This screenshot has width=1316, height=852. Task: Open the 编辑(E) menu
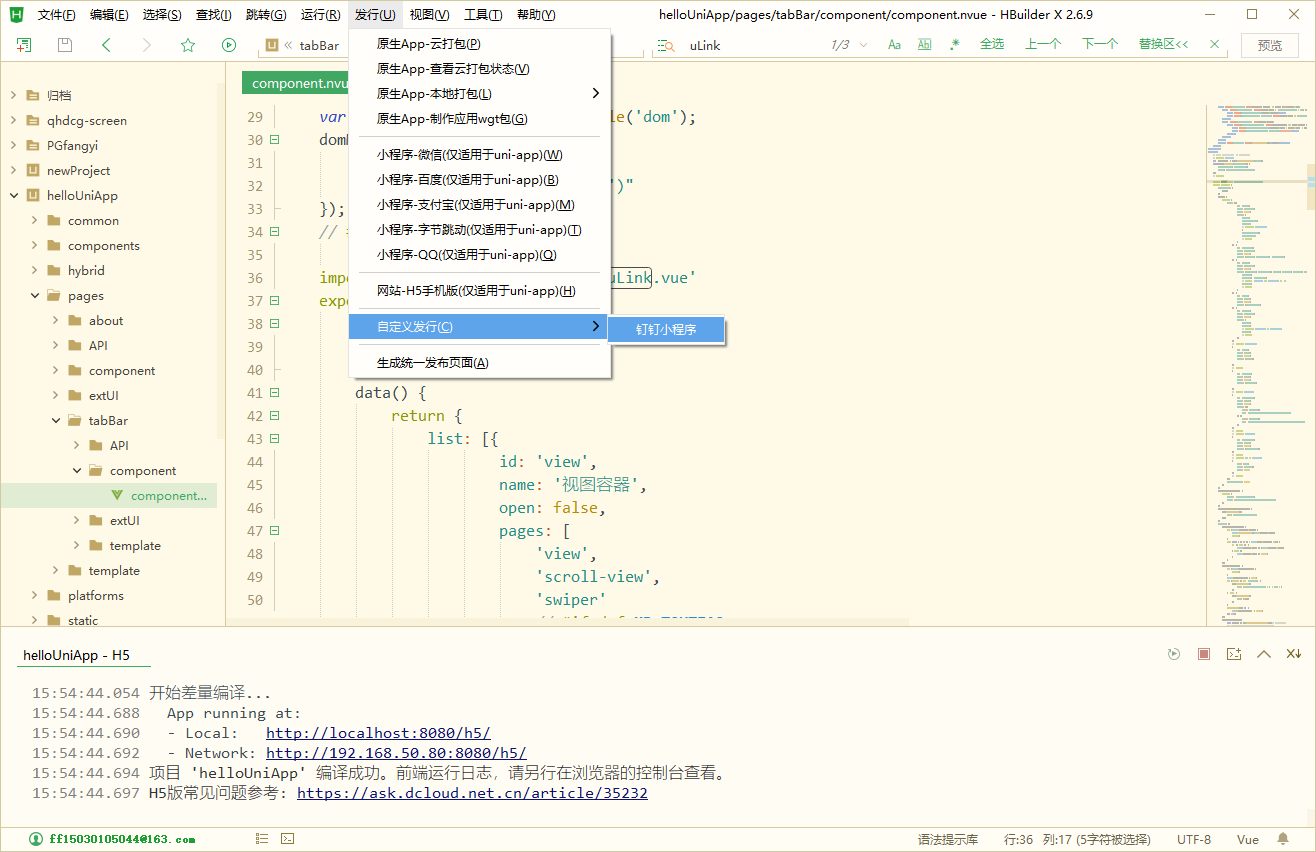[109, 15]
